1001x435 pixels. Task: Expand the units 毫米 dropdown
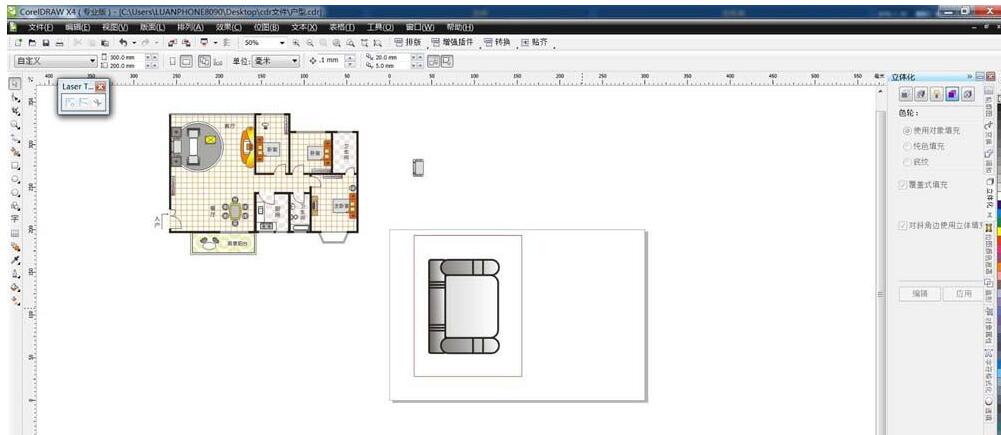pyautogui.click(x=295, y=61)
